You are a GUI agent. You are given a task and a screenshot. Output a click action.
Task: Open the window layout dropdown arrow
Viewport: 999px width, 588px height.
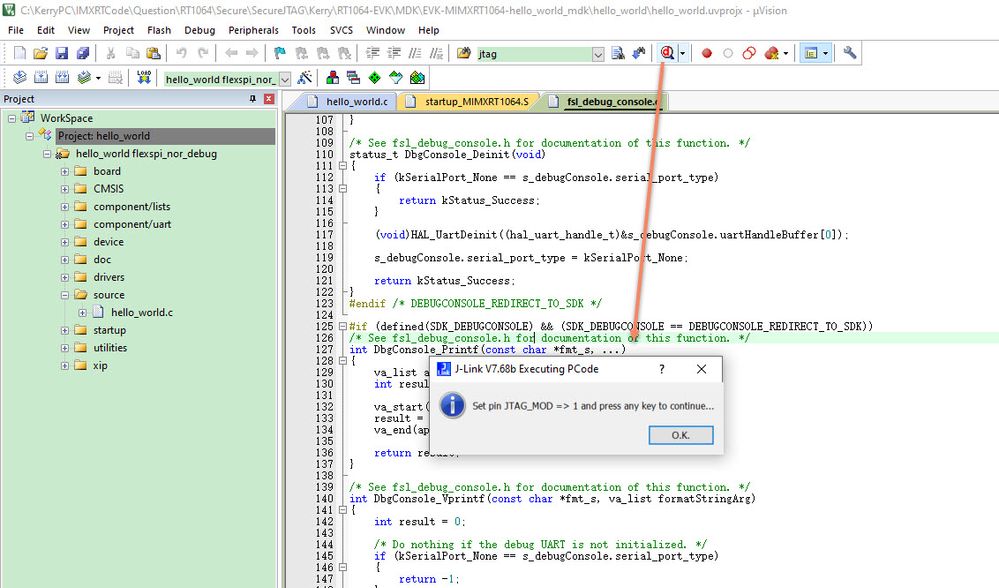(x=826, y=54)
